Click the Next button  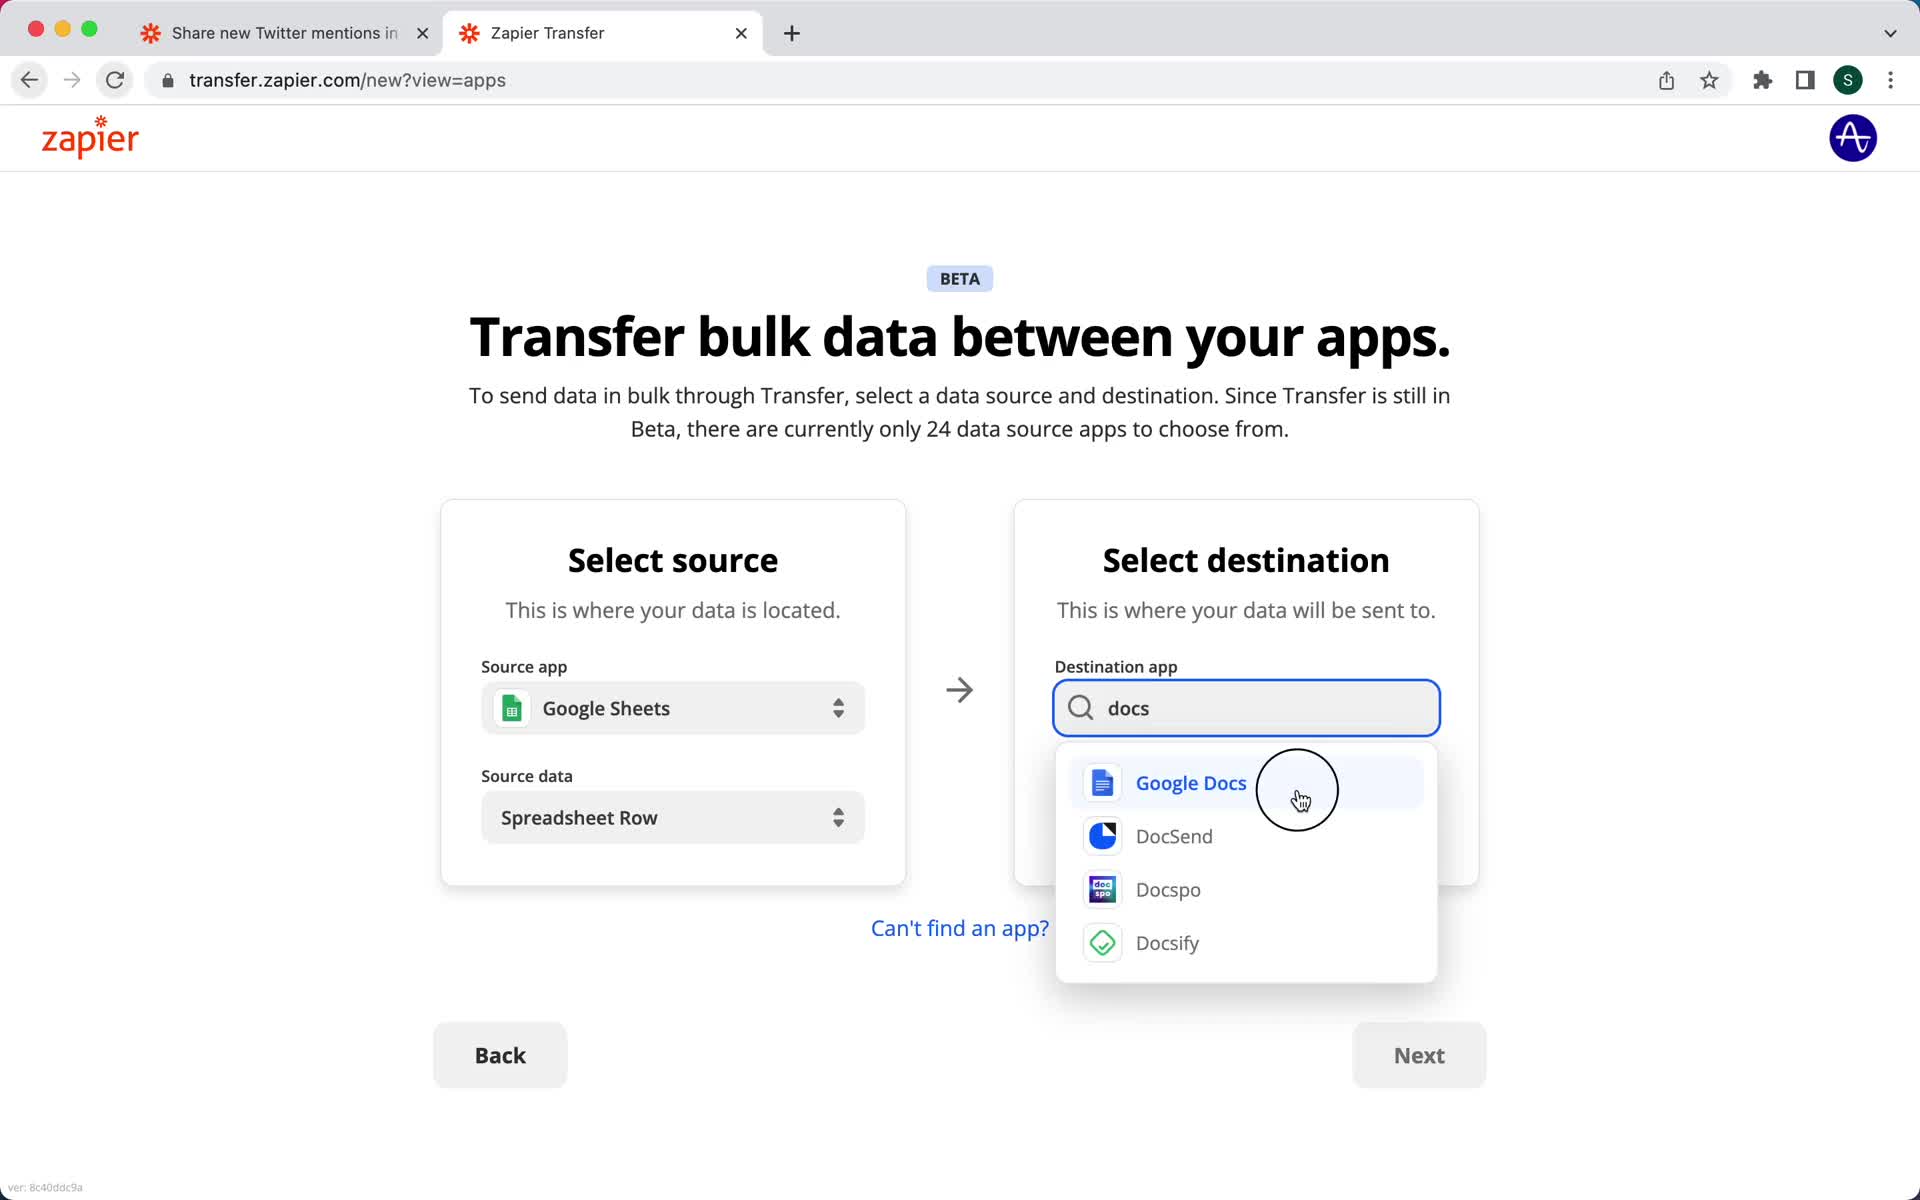[1420, 1055]
